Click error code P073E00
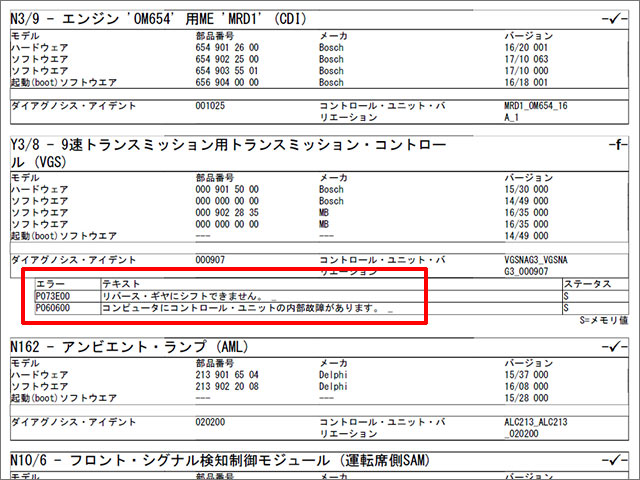Viewport: 640px width, 480px height. (x=55, y=297)
